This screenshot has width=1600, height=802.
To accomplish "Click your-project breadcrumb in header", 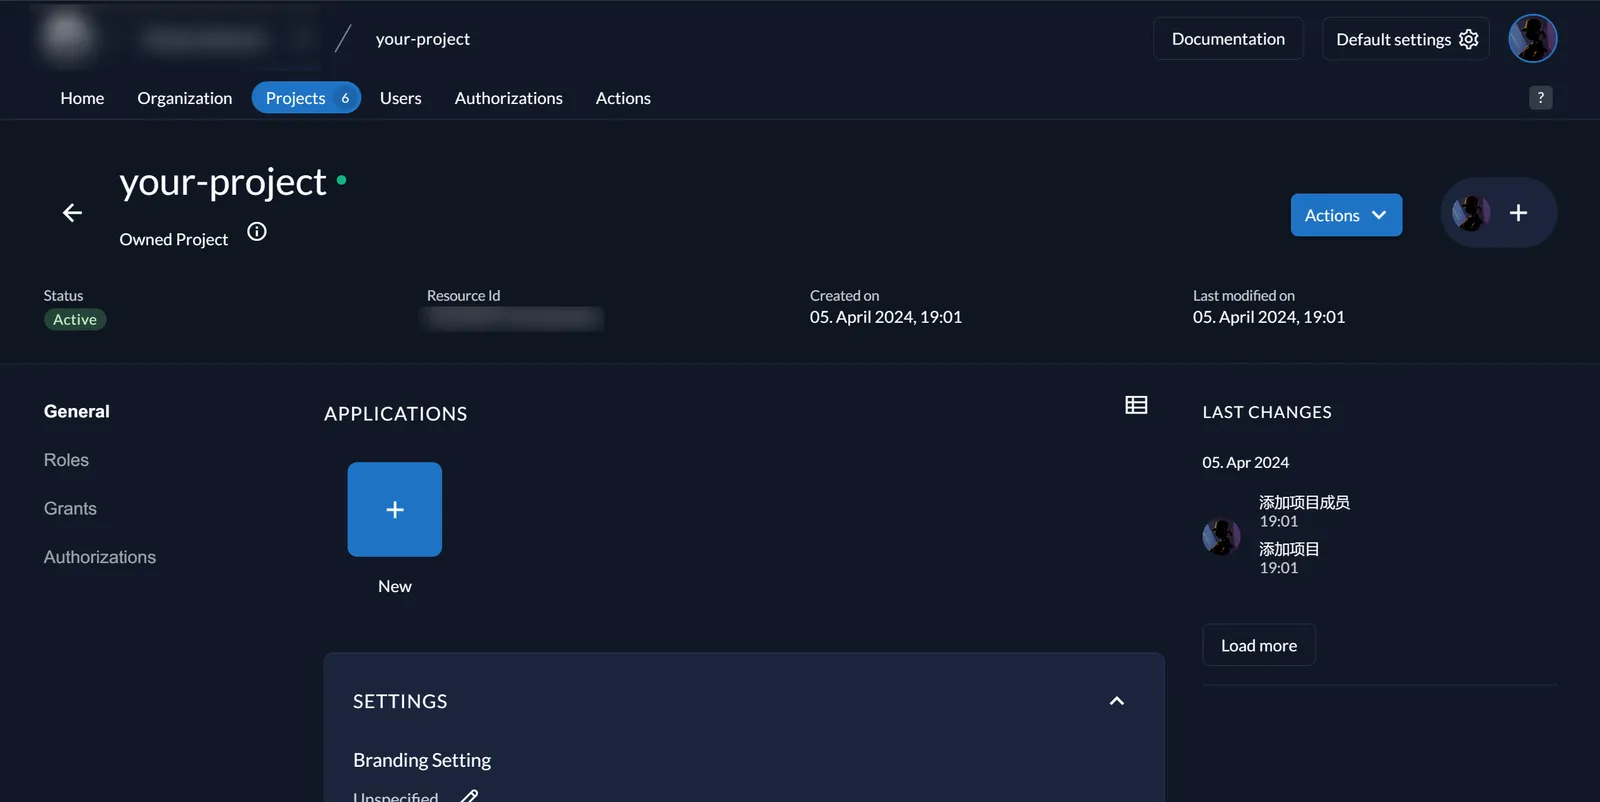I will [423, 39].
